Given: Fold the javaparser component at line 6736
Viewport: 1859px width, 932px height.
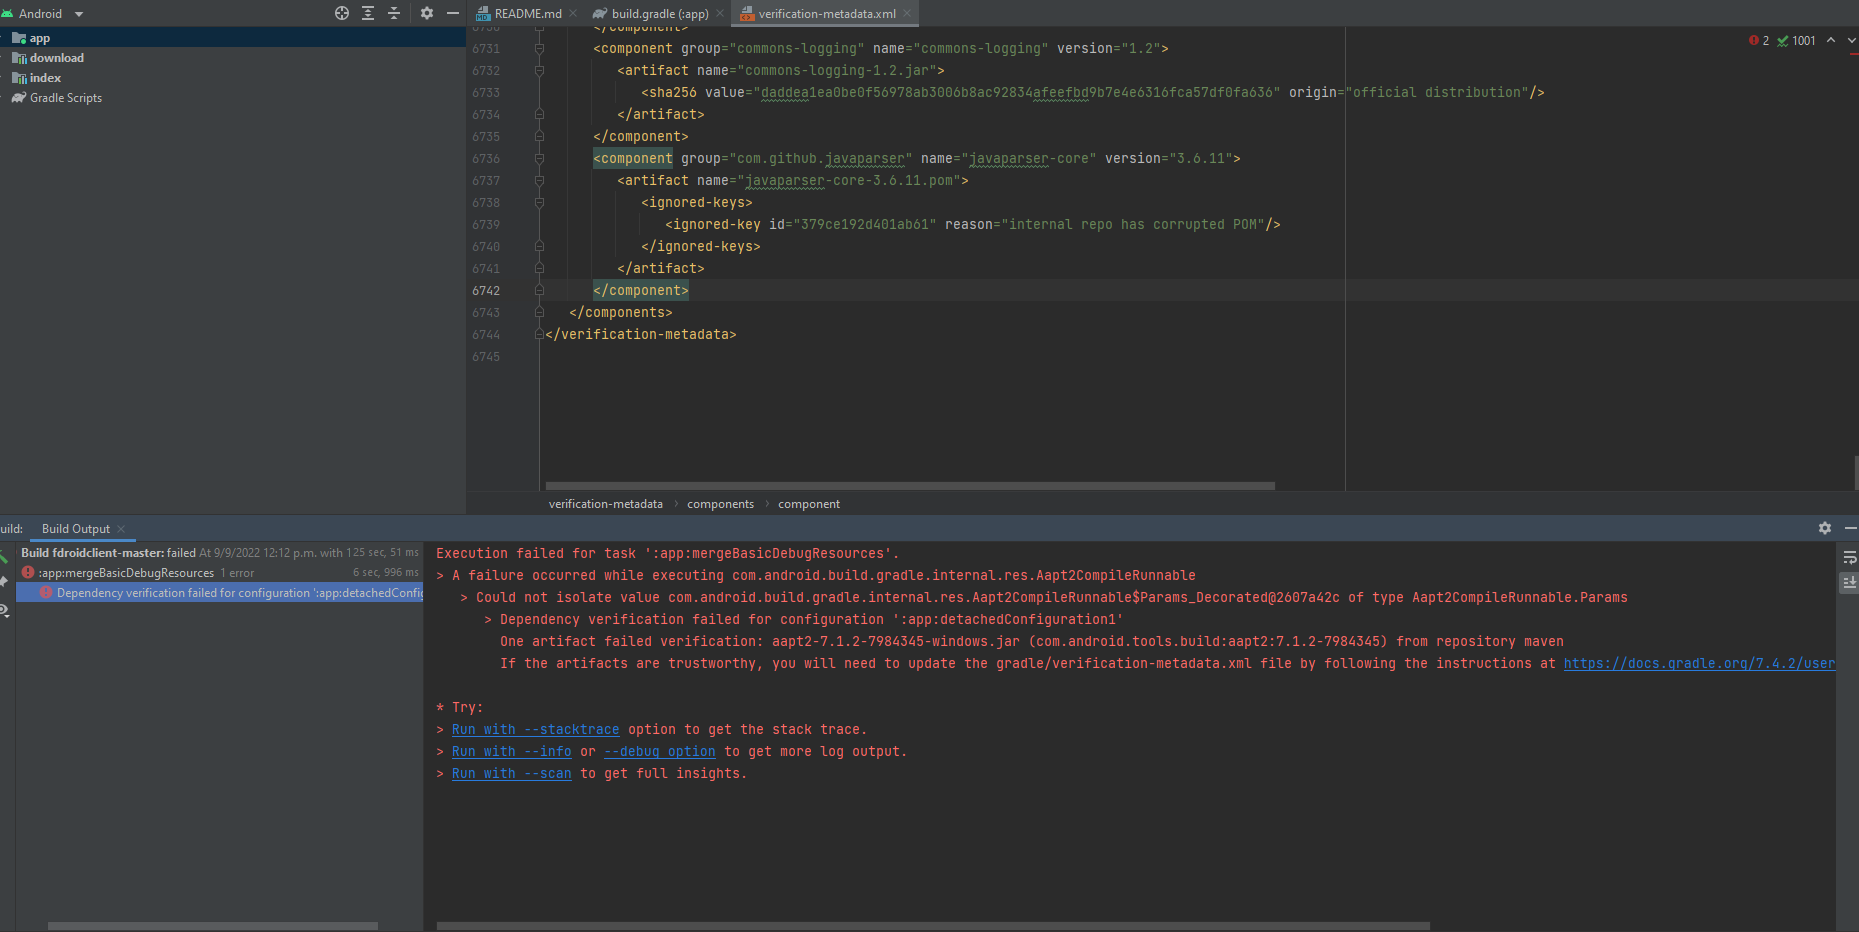Looking at the screenshot, I should point(539,159).
